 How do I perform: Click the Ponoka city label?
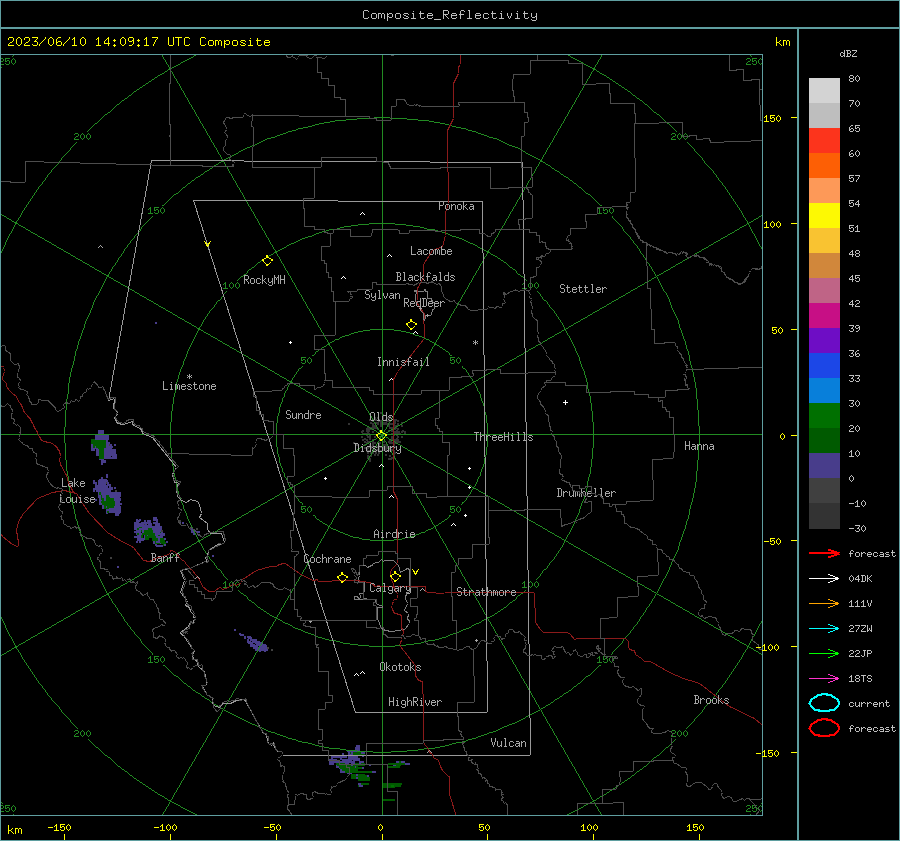coord(456,206)
